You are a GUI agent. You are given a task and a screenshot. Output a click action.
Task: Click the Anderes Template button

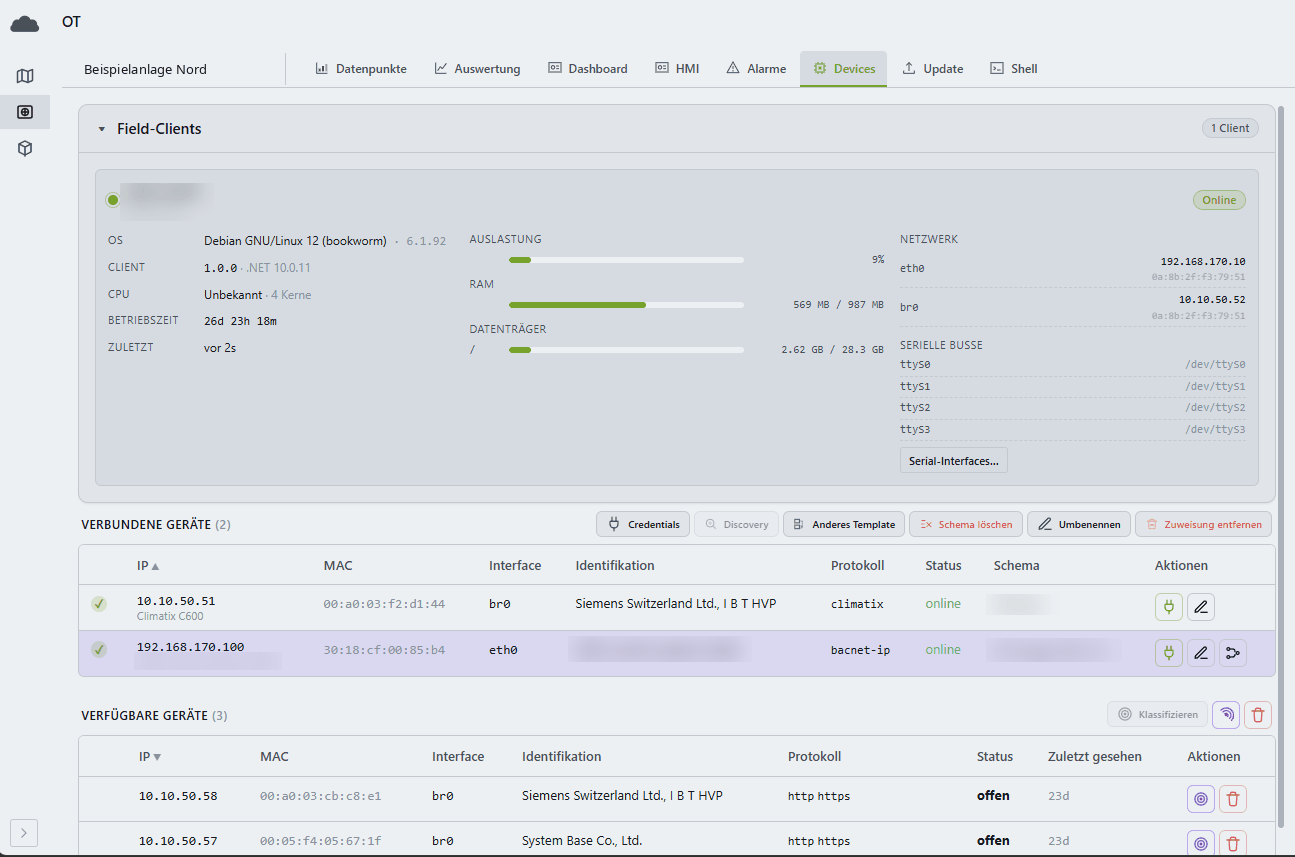844,524
